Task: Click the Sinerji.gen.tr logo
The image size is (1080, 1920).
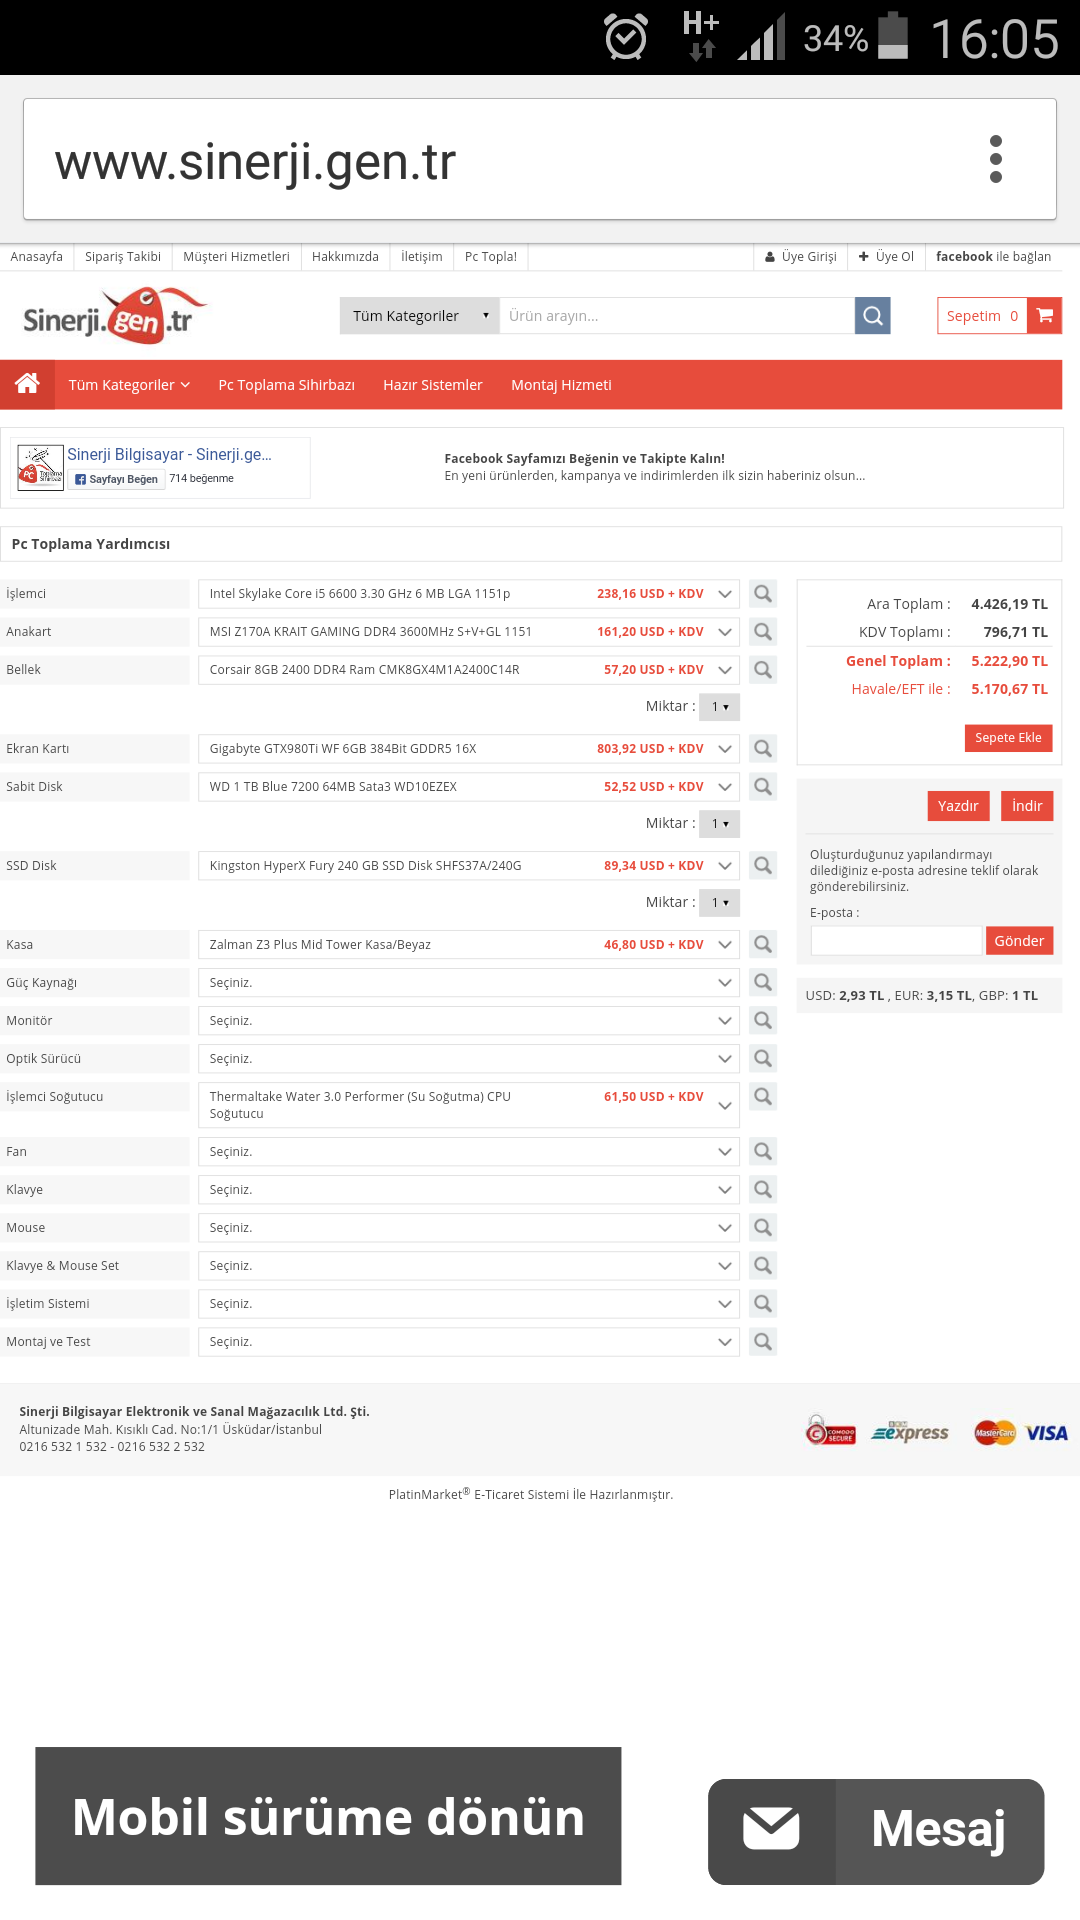Action: pyautogui.click(x=114, y=316)
